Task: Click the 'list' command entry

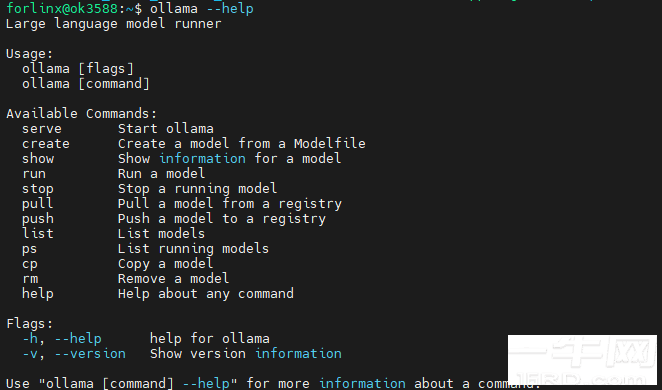Action: coord(38,234)
